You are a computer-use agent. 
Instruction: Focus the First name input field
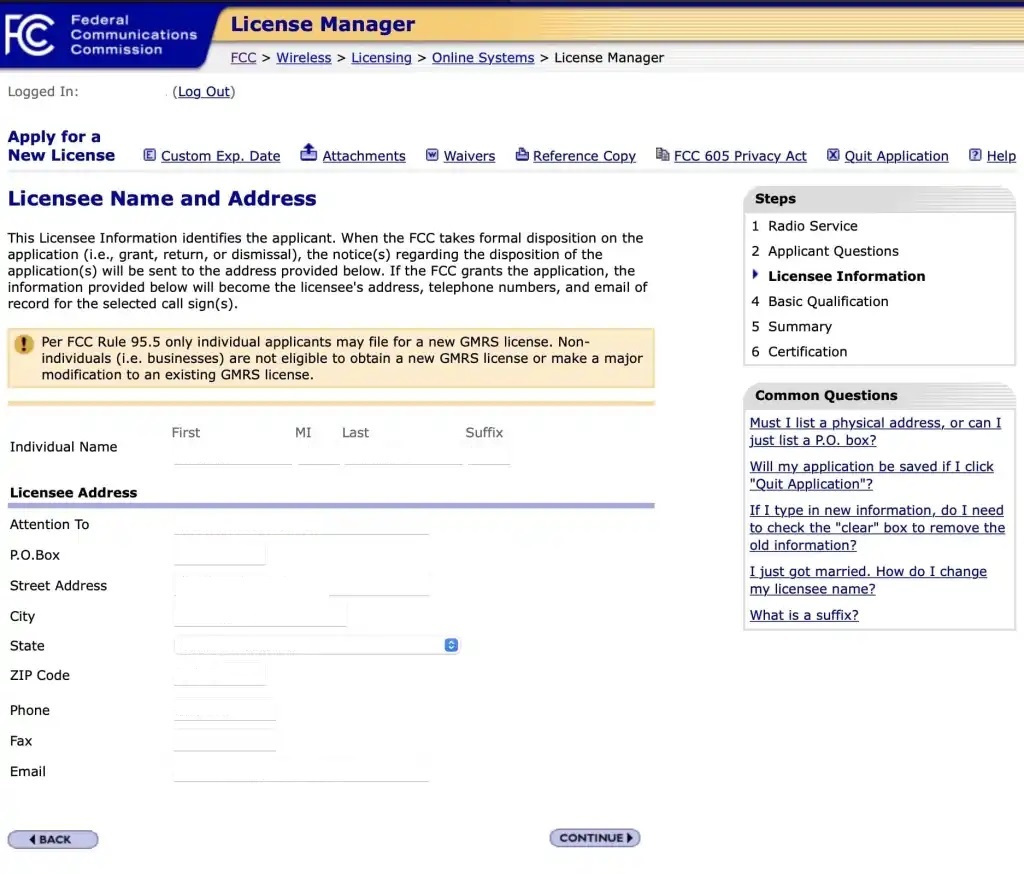(232, 454)
